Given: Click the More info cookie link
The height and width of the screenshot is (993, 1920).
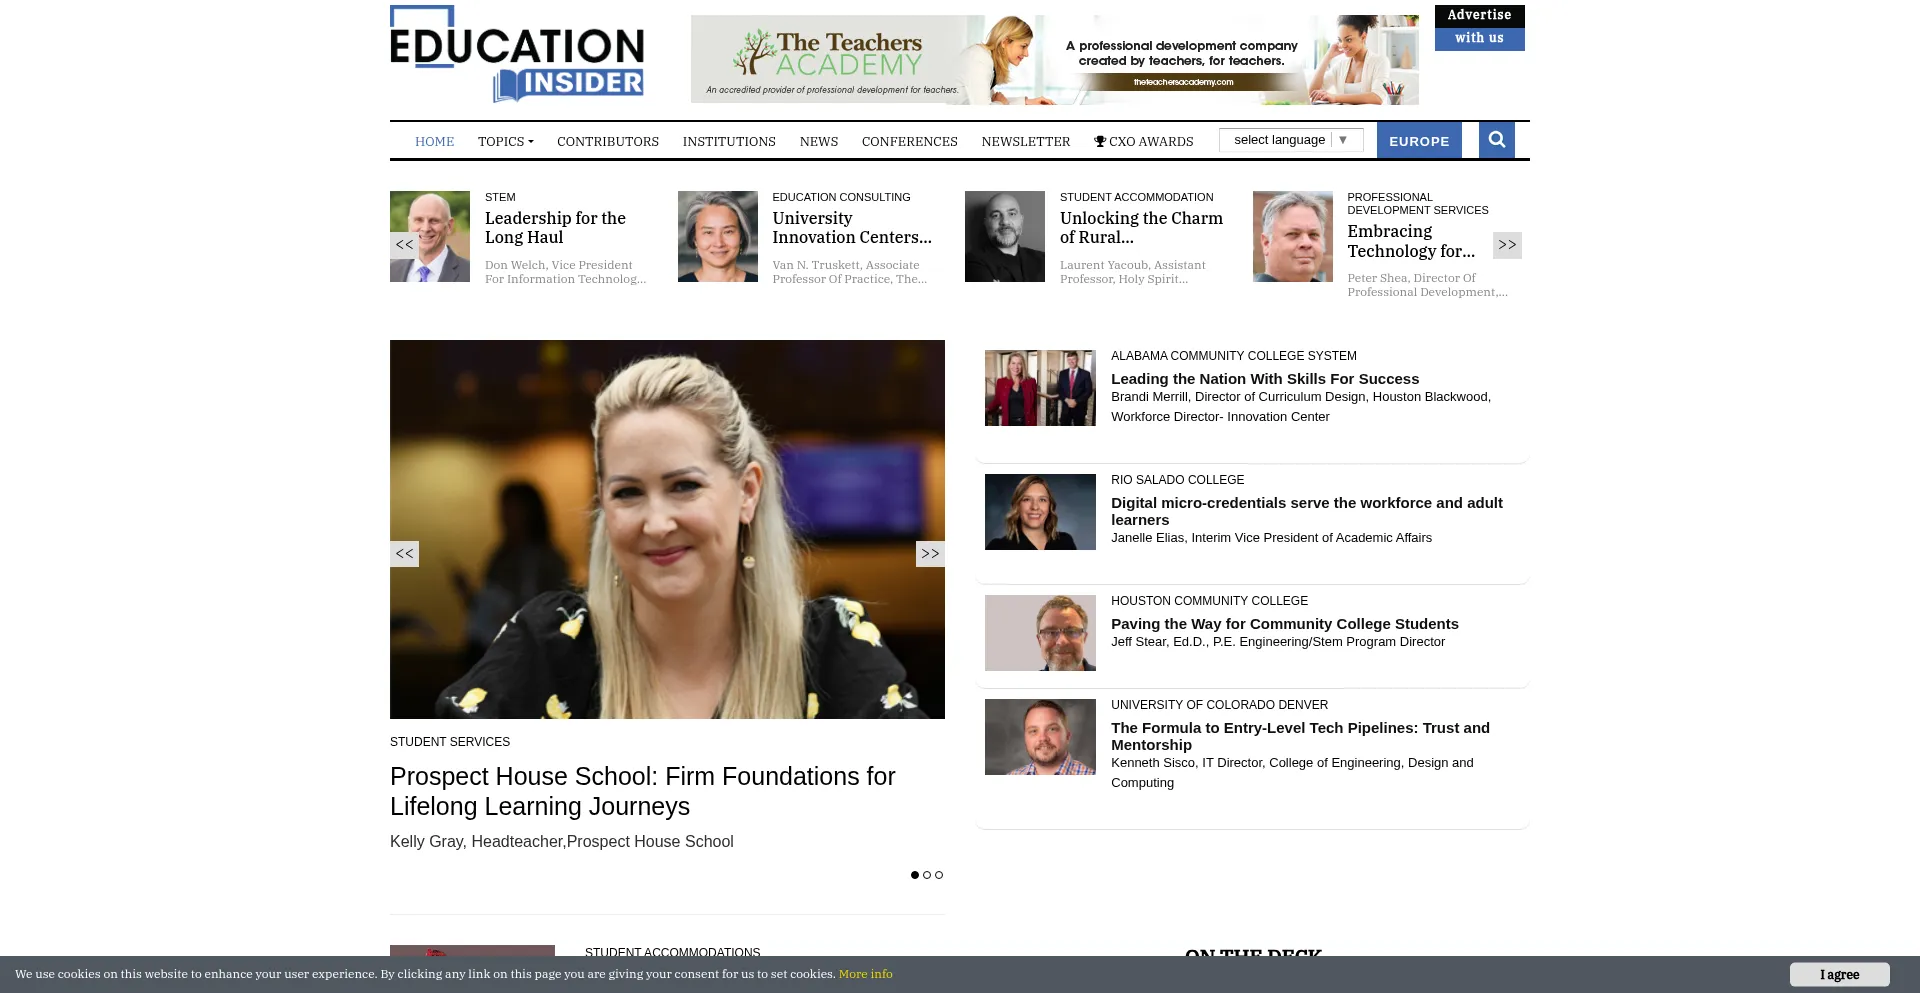Looking at the screenshot, I should [865, 974].
